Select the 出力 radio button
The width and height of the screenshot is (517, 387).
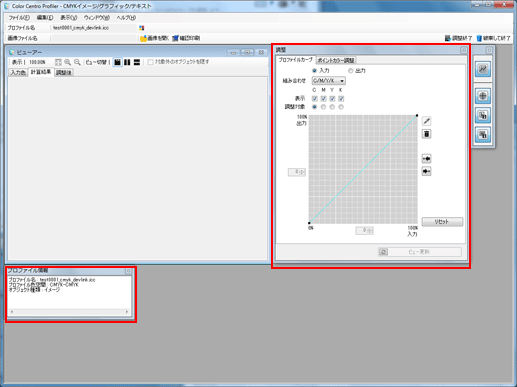tap(350, 71)
